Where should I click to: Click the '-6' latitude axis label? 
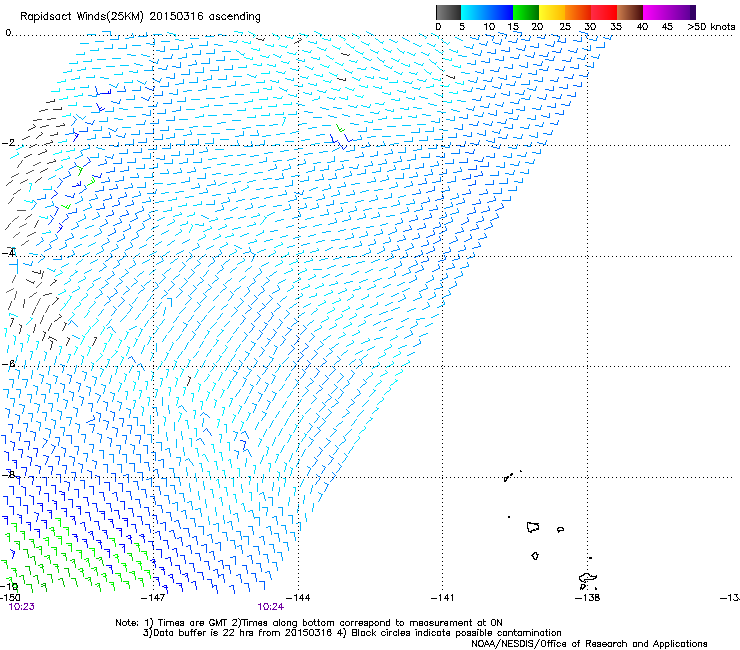[8, 363]
